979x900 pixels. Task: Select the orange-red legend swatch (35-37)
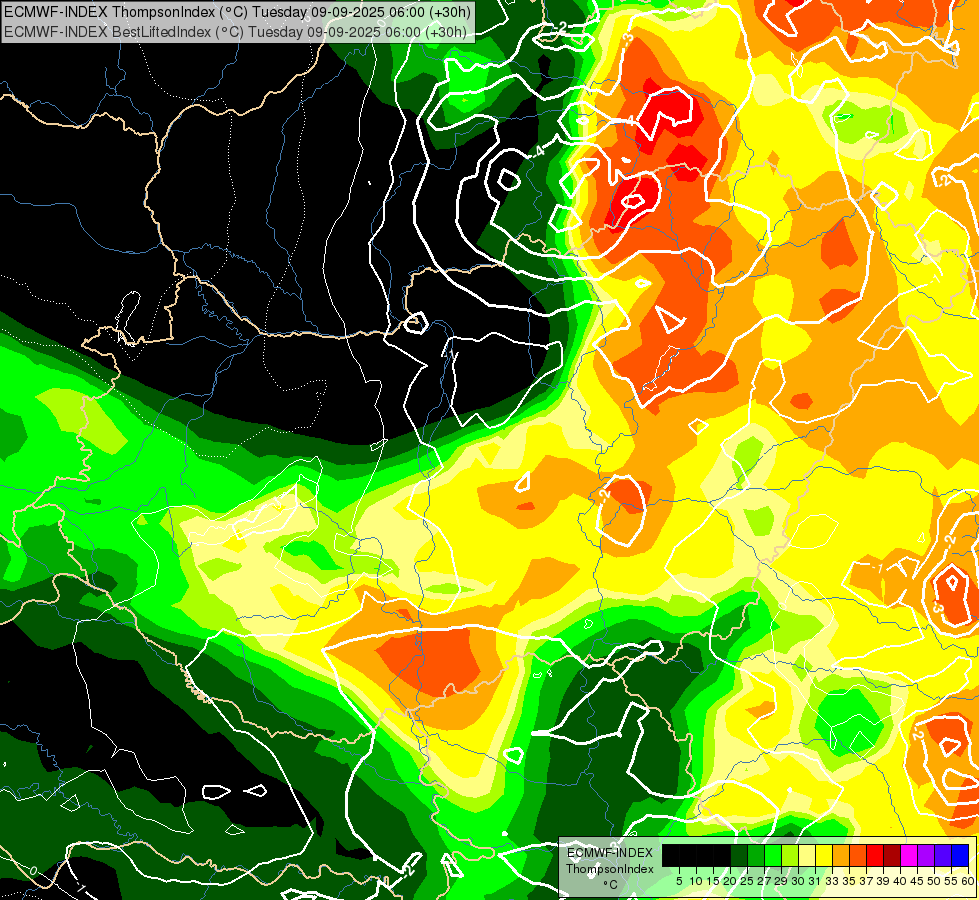[858, 855]
